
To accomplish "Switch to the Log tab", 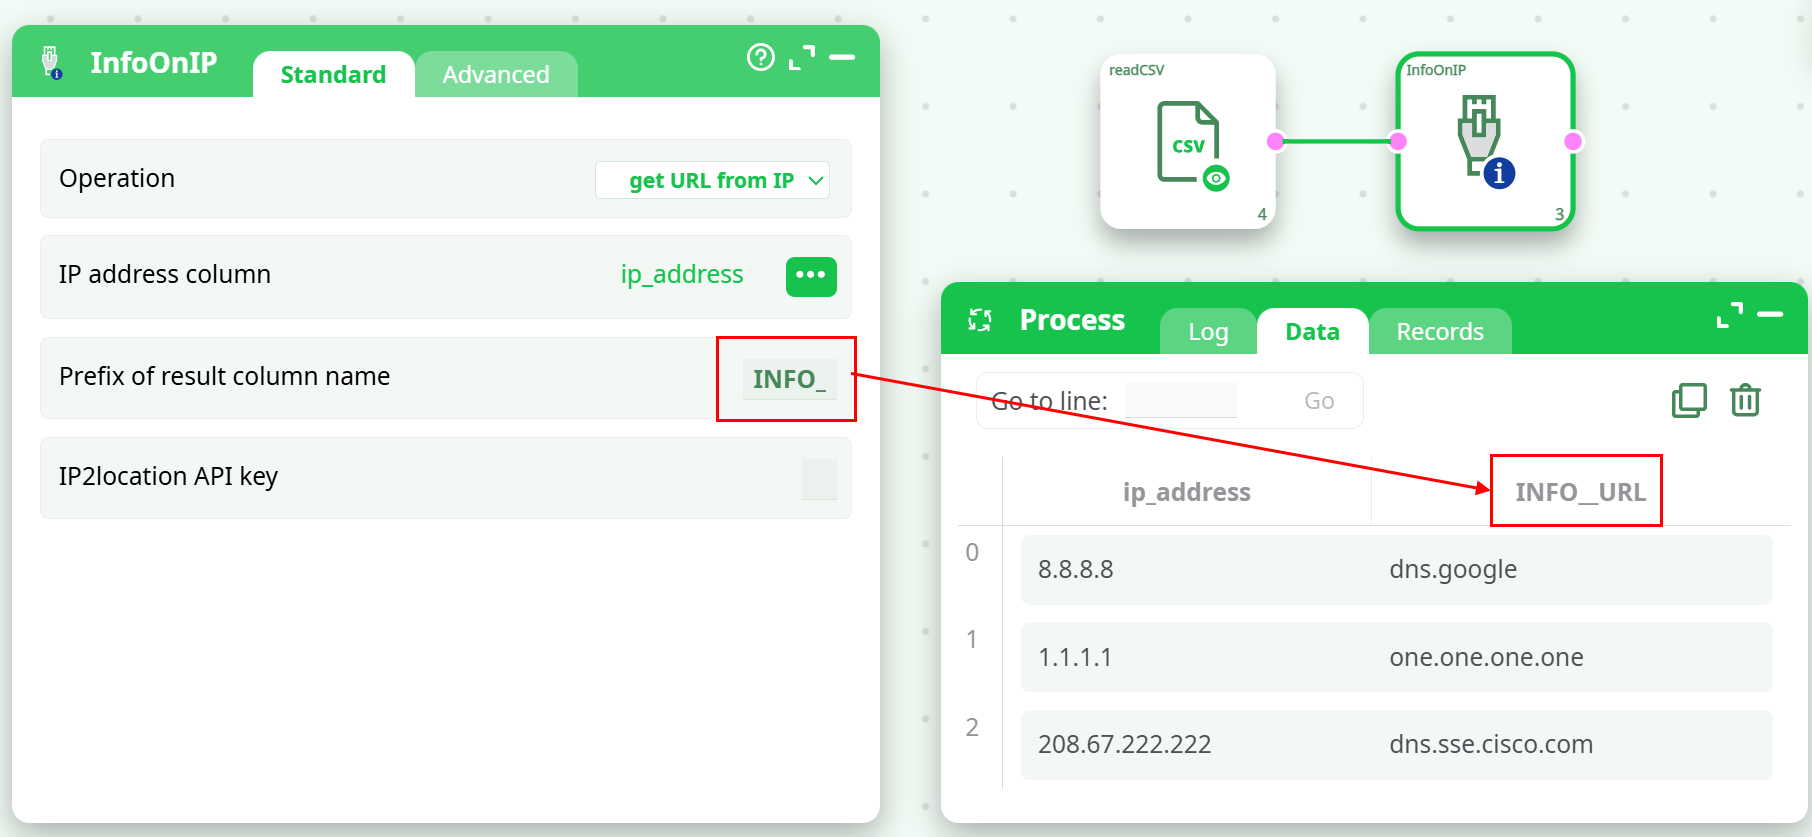I will tap(1208, 332).
